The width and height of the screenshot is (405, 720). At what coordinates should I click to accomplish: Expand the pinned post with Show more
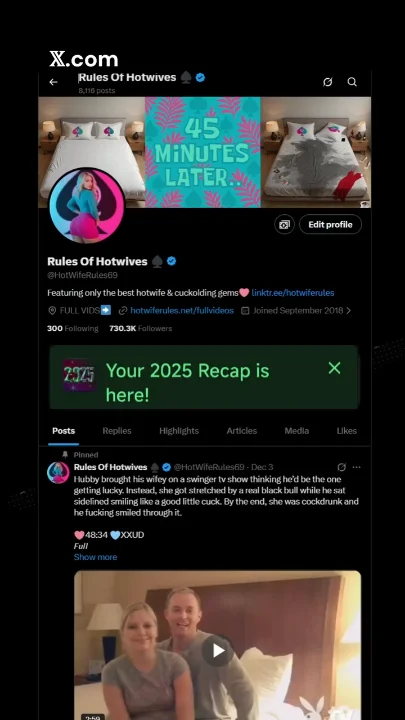pos(96,557)
